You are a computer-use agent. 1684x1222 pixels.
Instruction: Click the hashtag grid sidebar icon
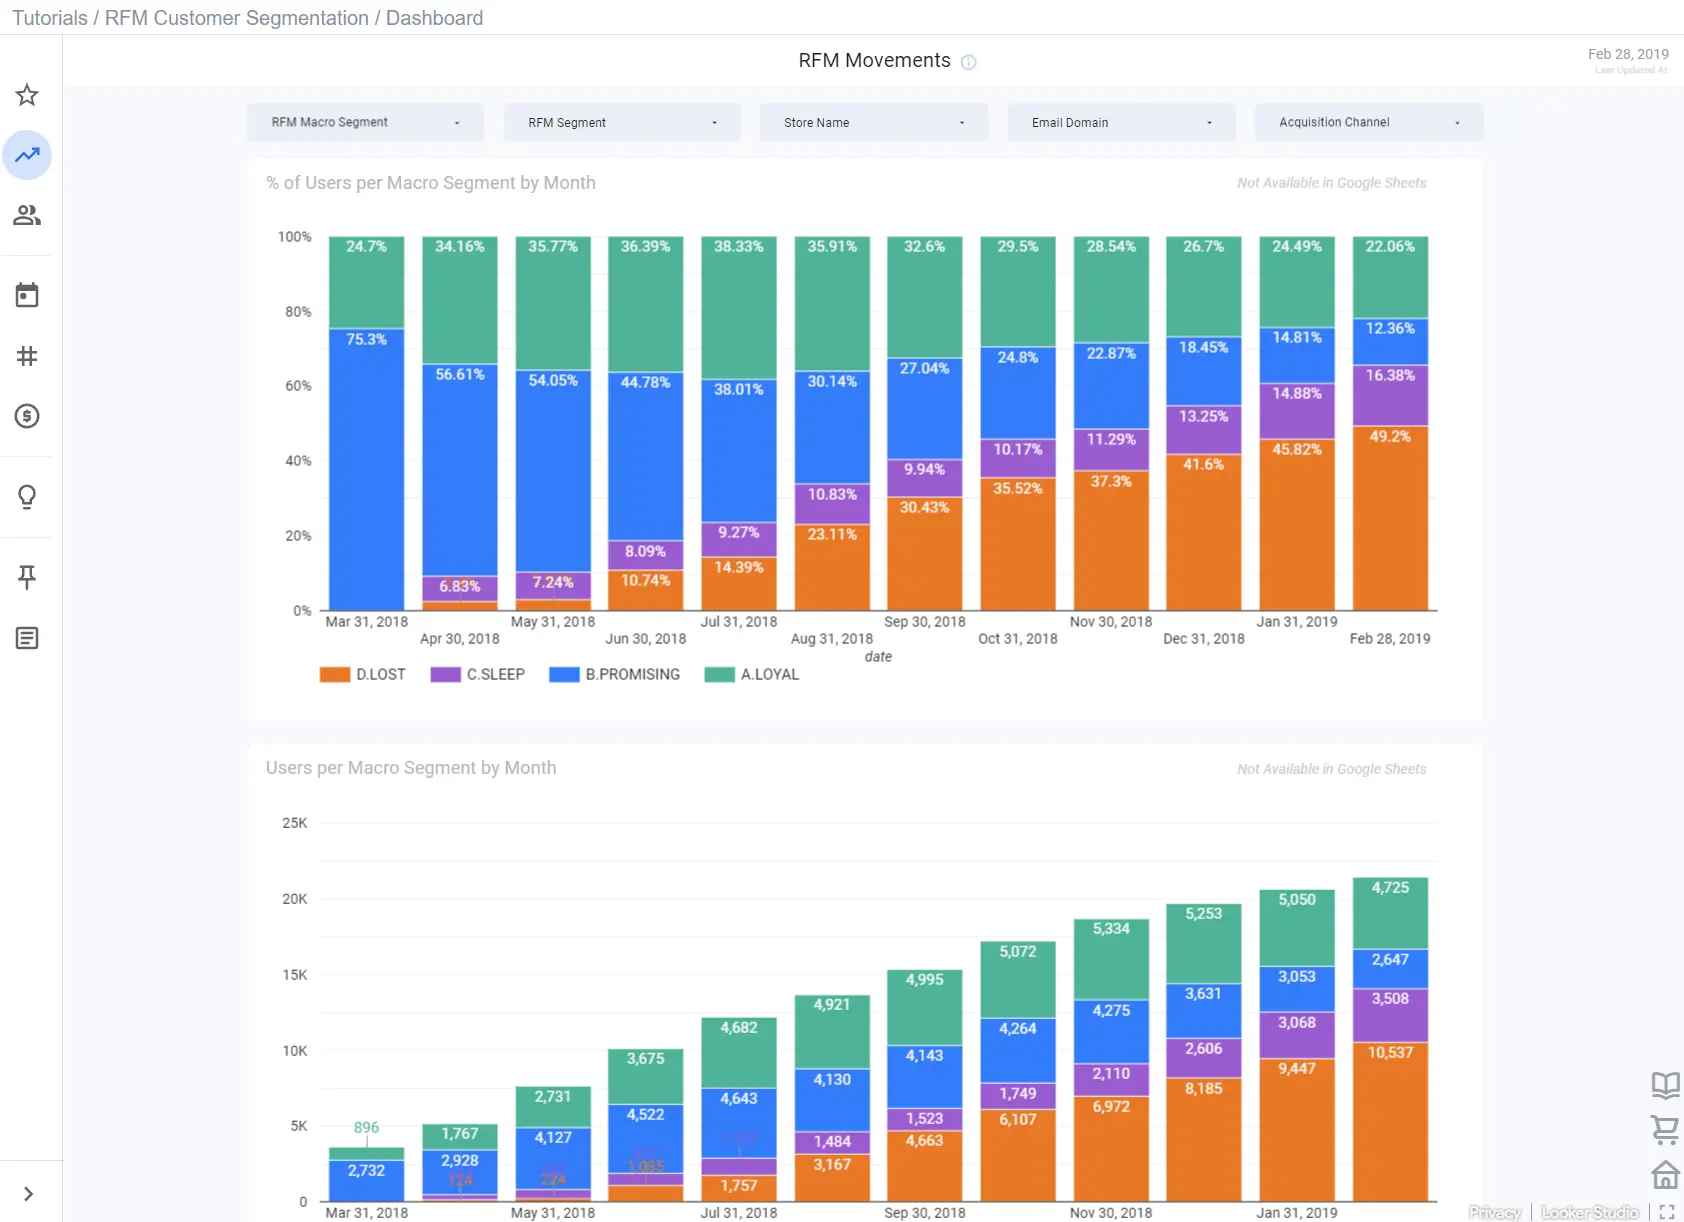click(x=27, y=356)
